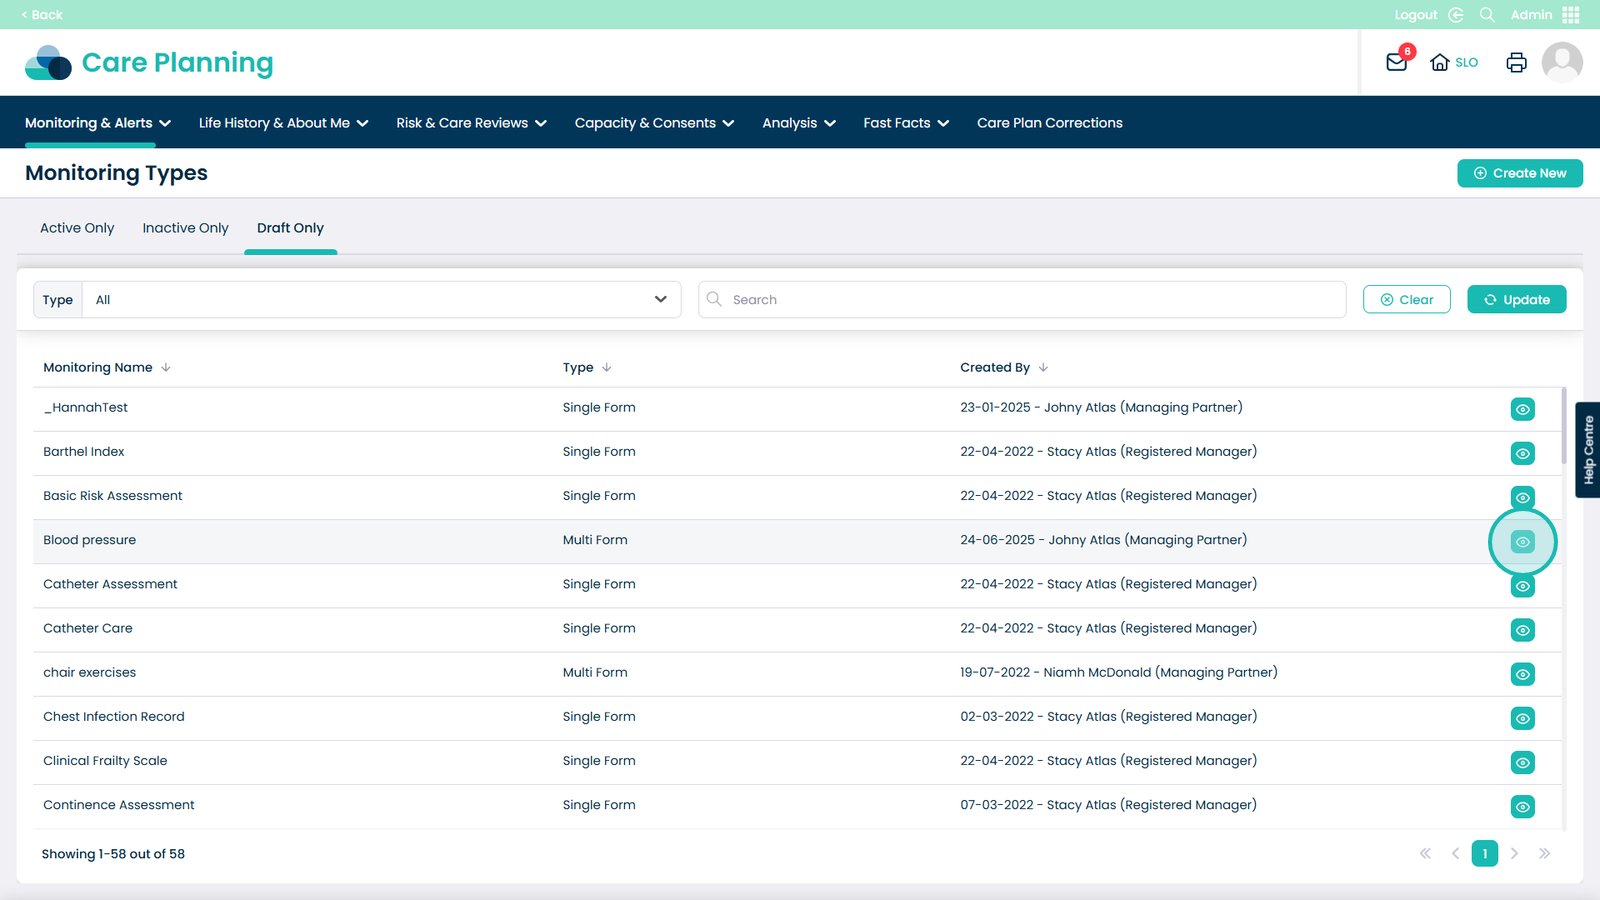
Task: Expand the Capacity & Consents menu
Action: coord(654,123)
